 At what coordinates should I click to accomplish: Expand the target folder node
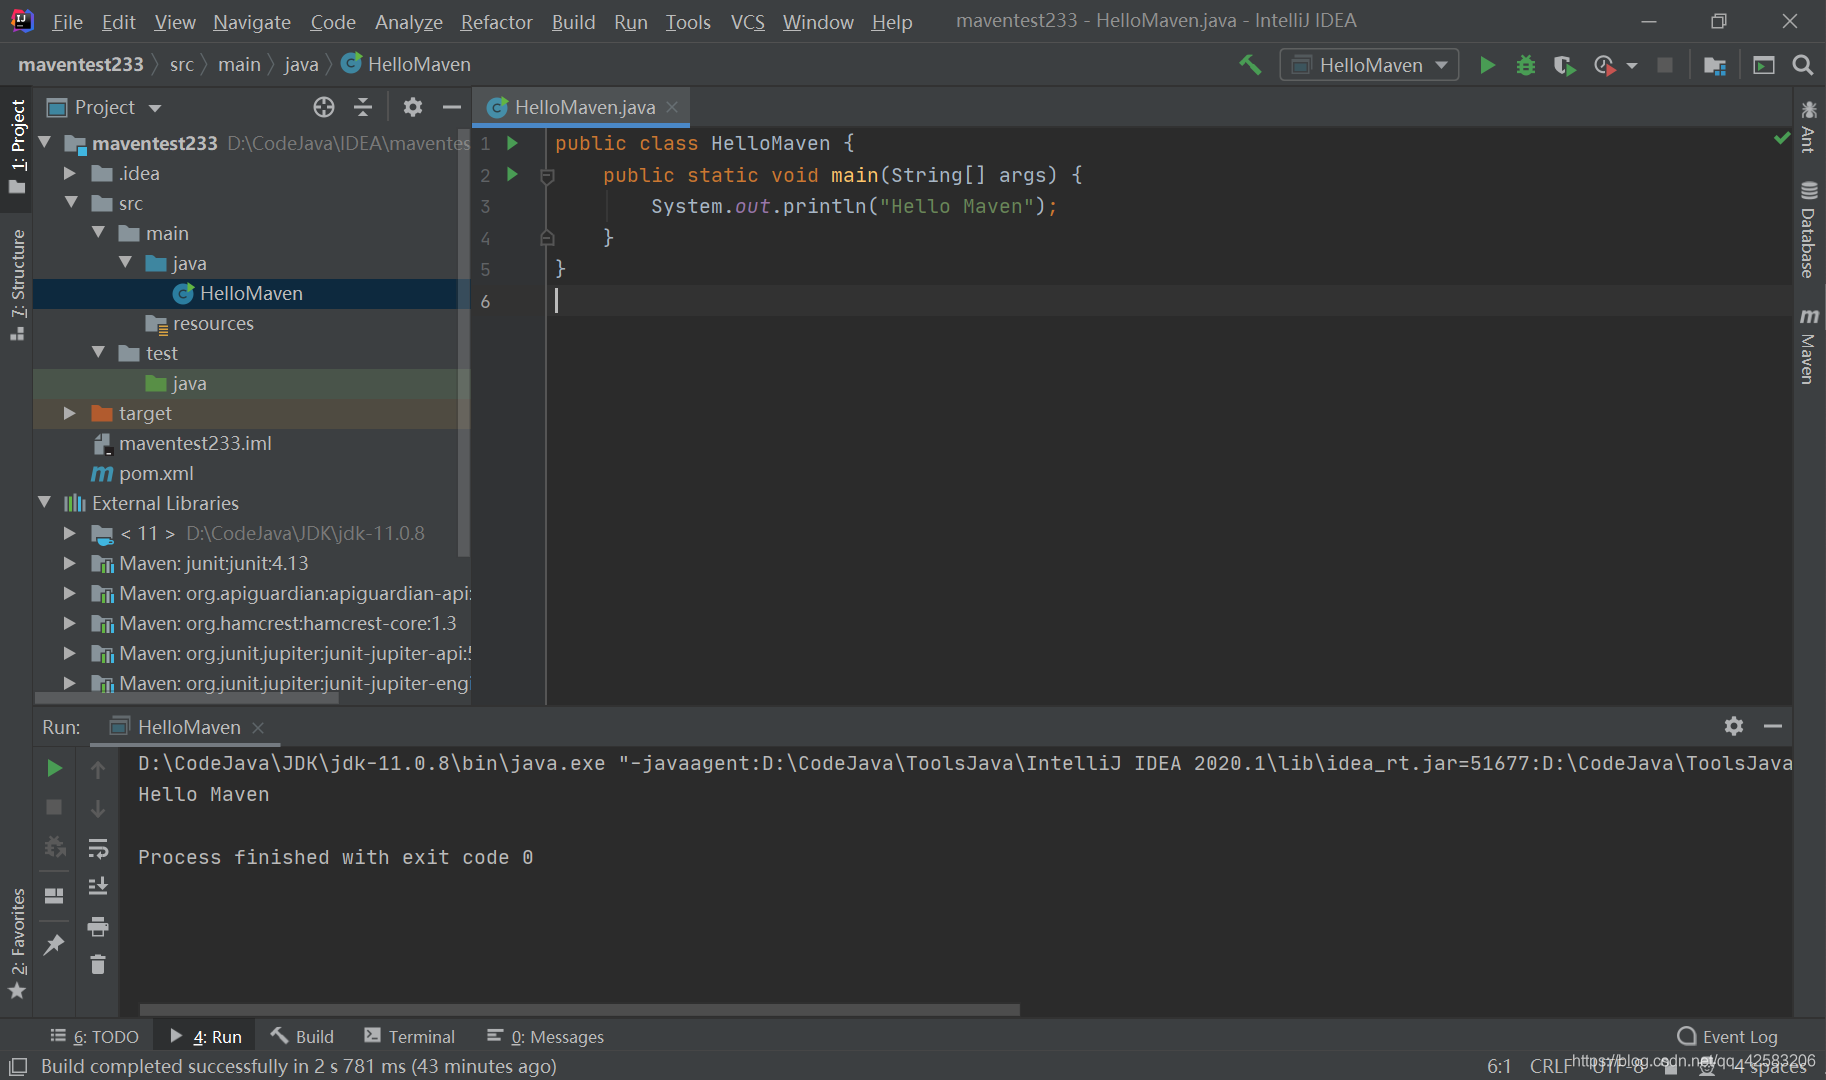(69, 412)
